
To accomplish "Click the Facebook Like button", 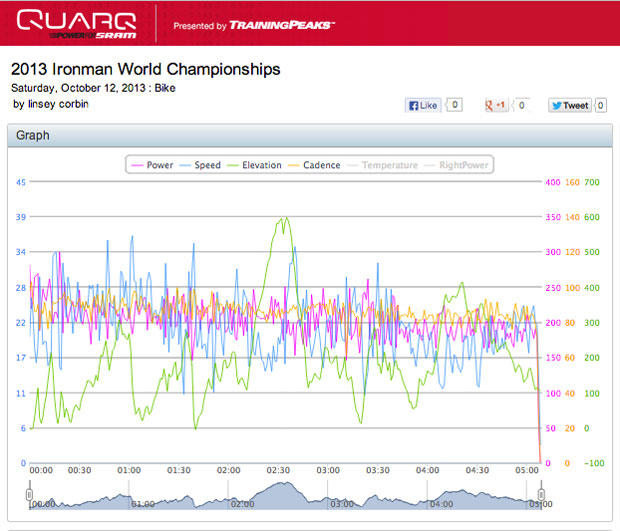I will point(423,104).
